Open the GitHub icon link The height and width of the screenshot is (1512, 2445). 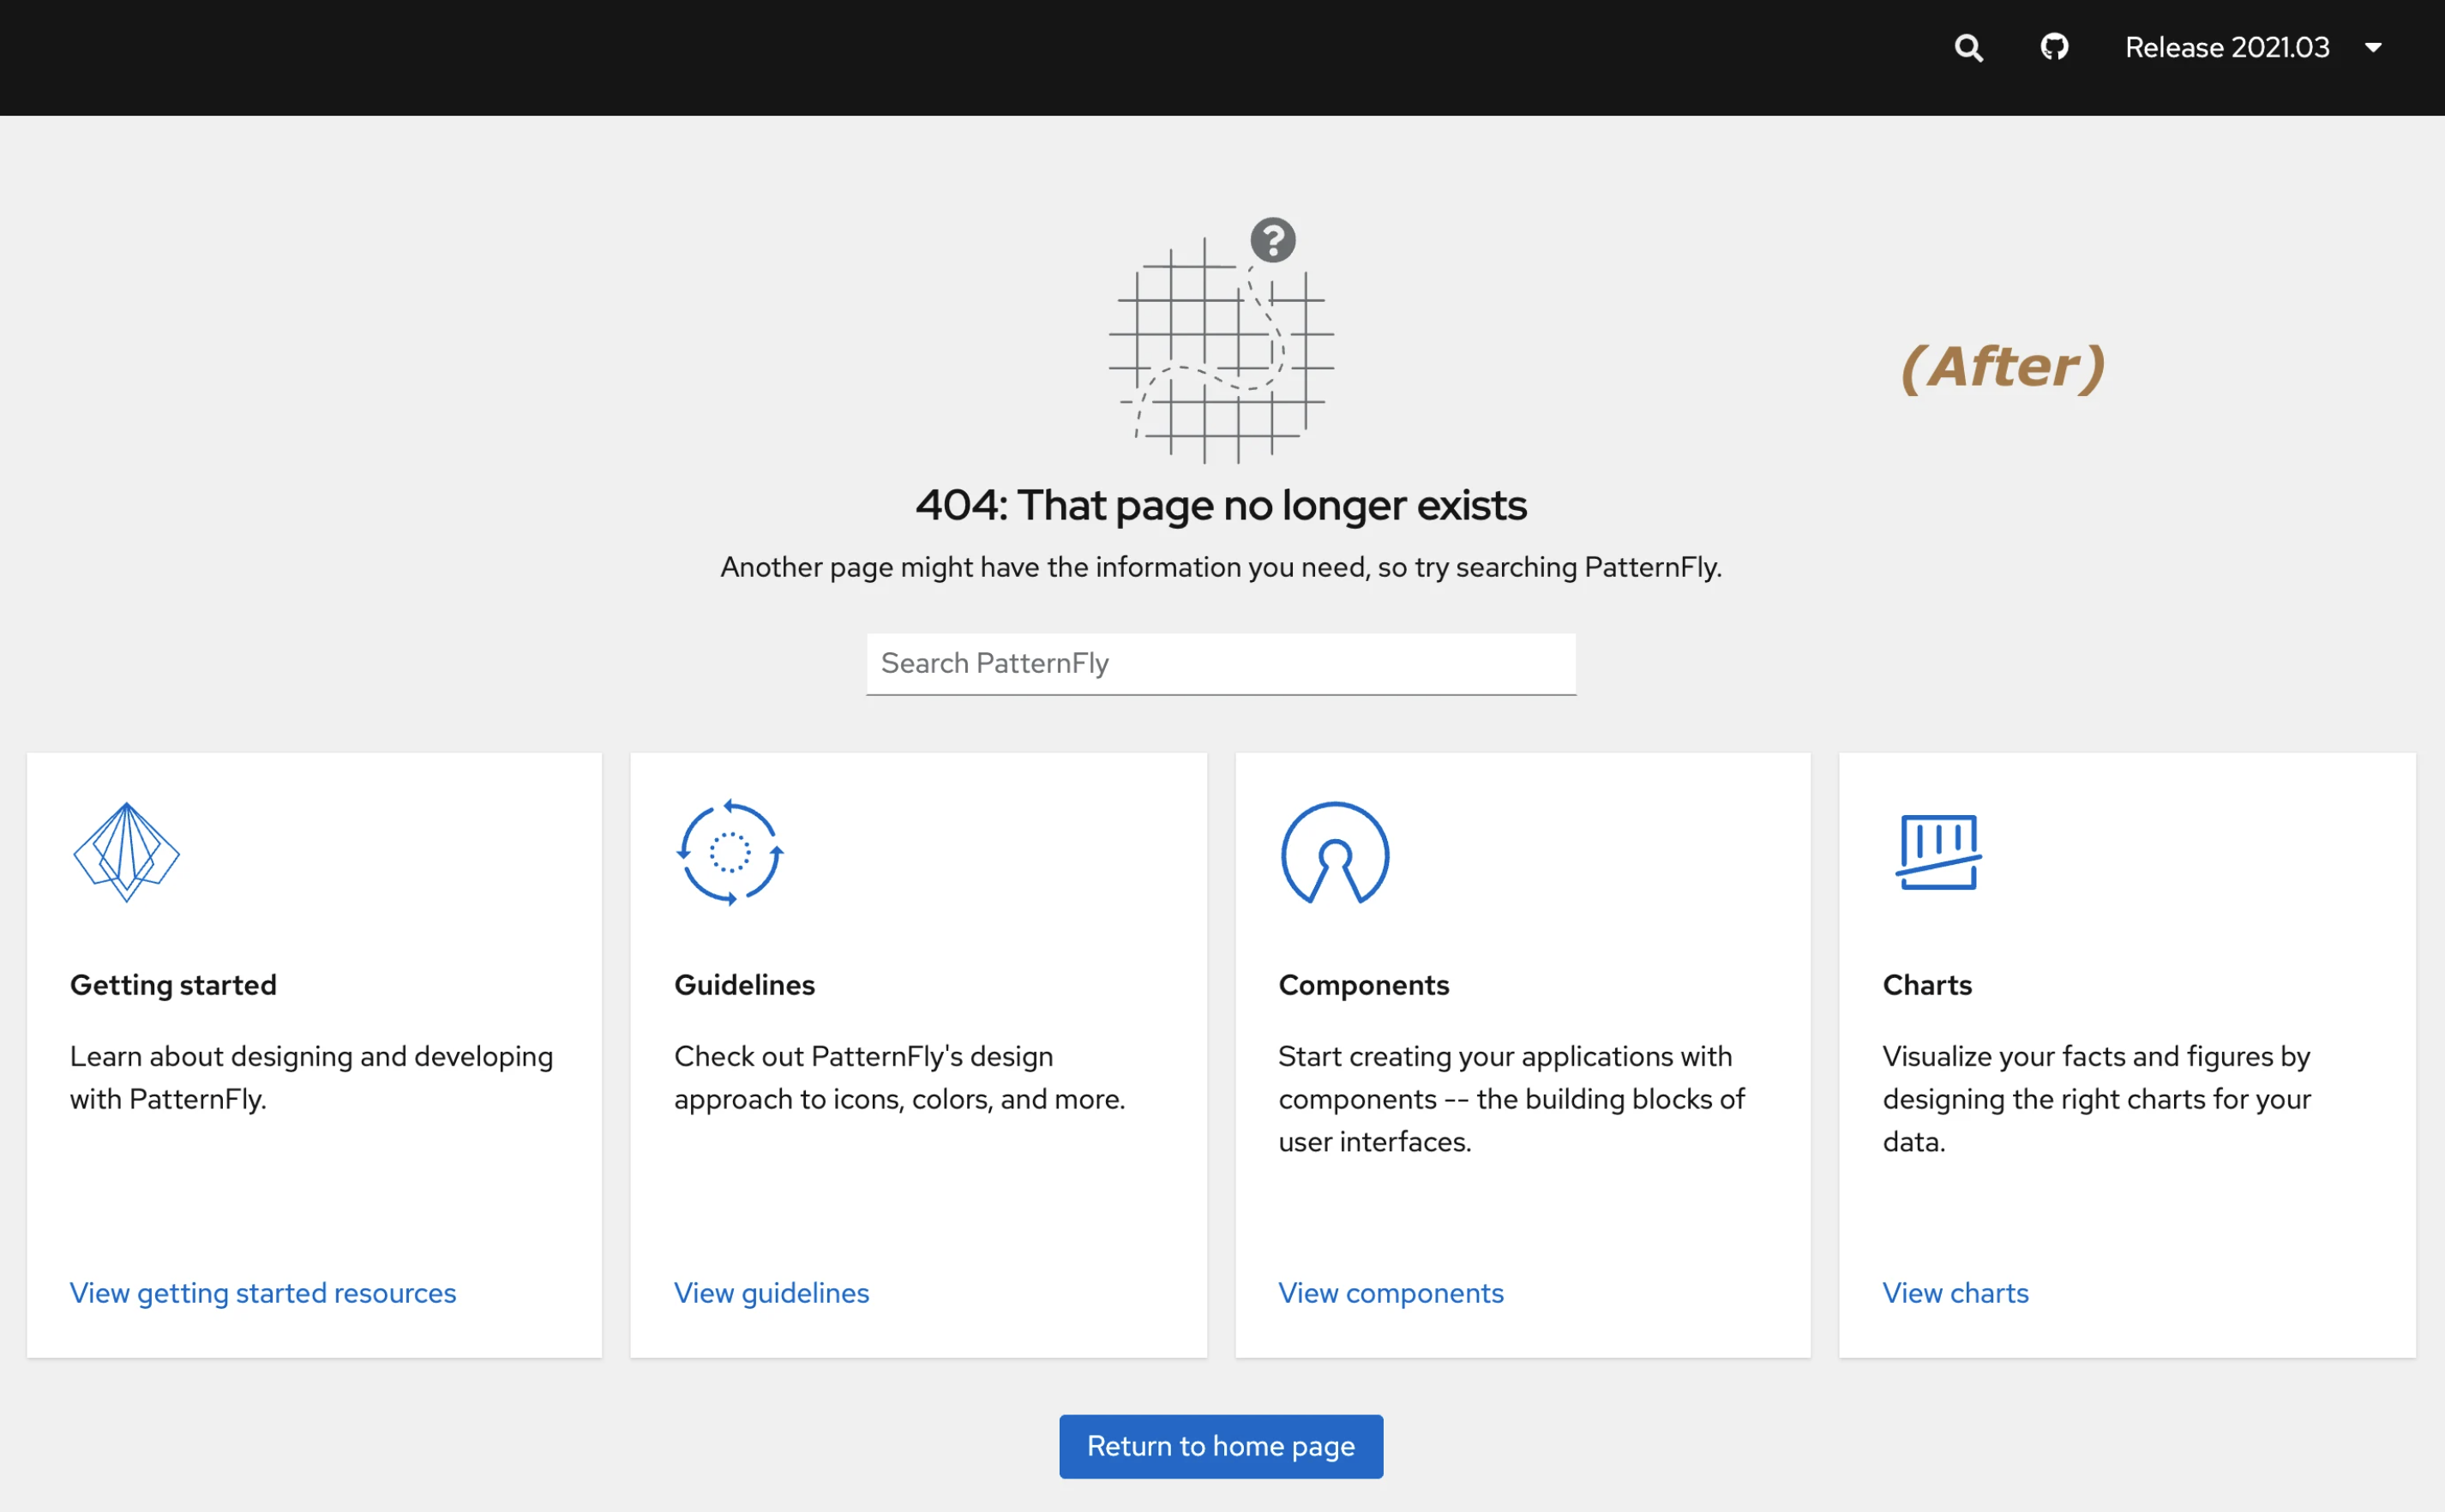coord(2054,47)
